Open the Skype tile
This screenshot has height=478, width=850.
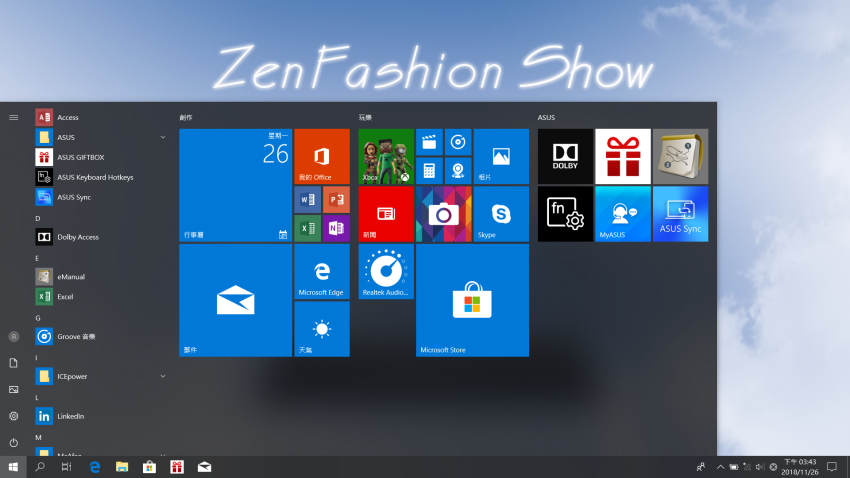pos(501,214)
